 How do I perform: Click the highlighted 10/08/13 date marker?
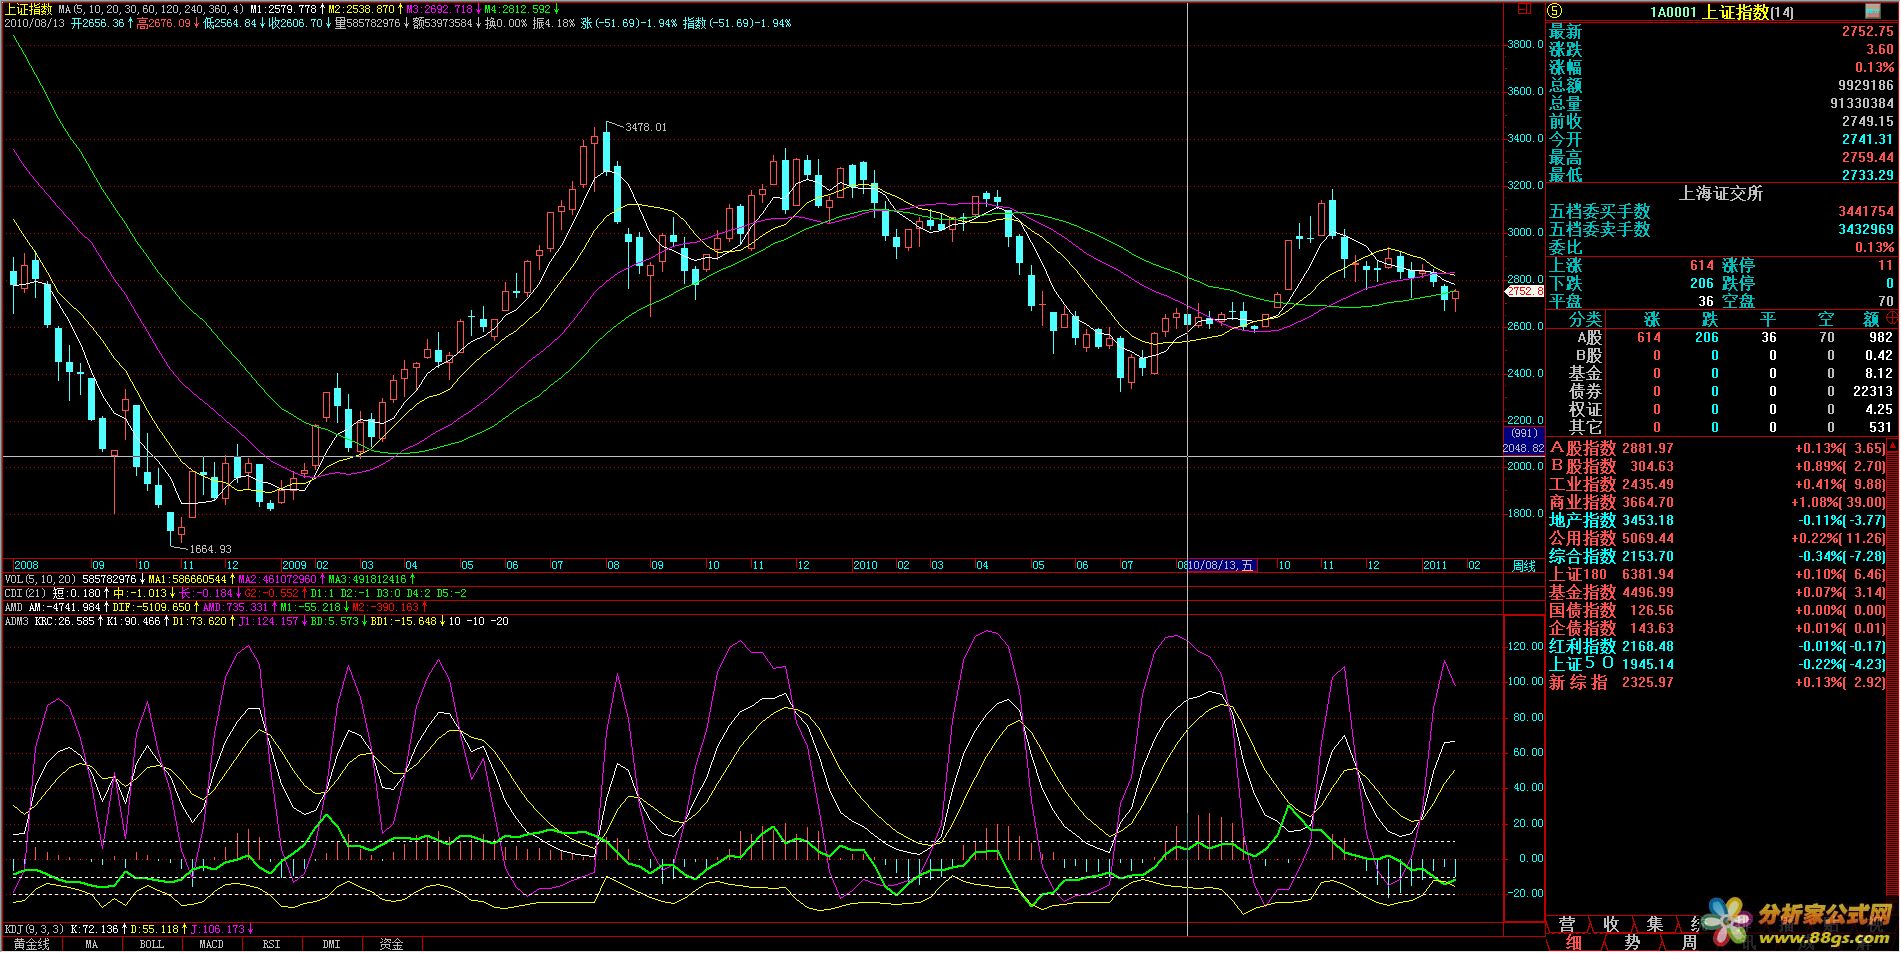1222,566
